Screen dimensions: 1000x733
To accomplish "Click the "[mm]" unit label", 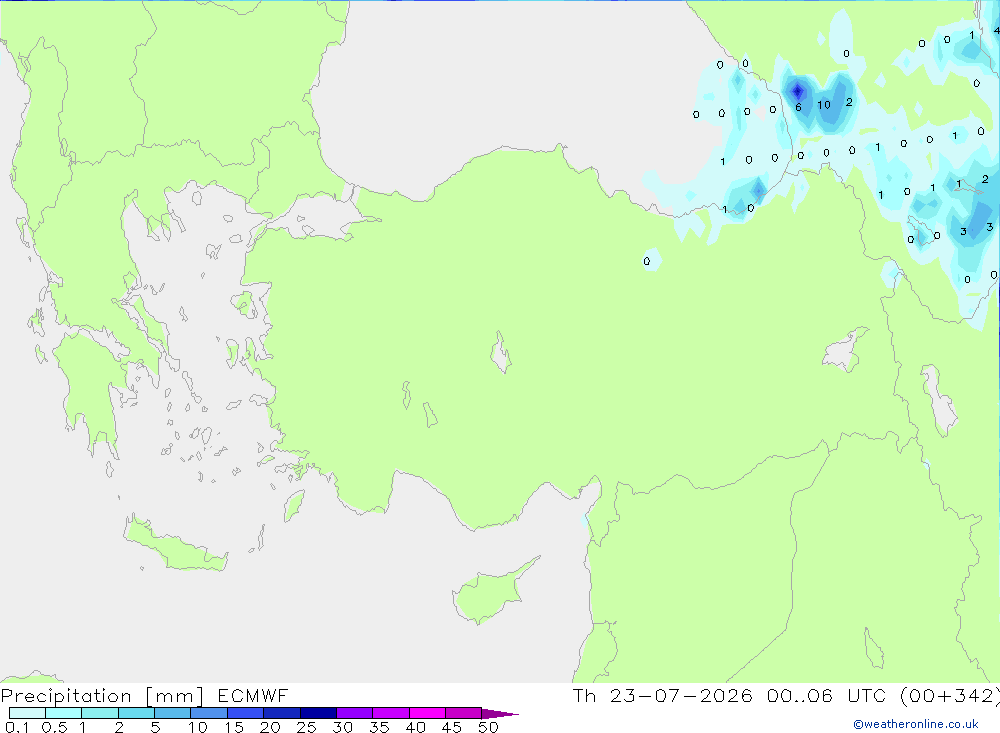I will [x=175, y=695].
